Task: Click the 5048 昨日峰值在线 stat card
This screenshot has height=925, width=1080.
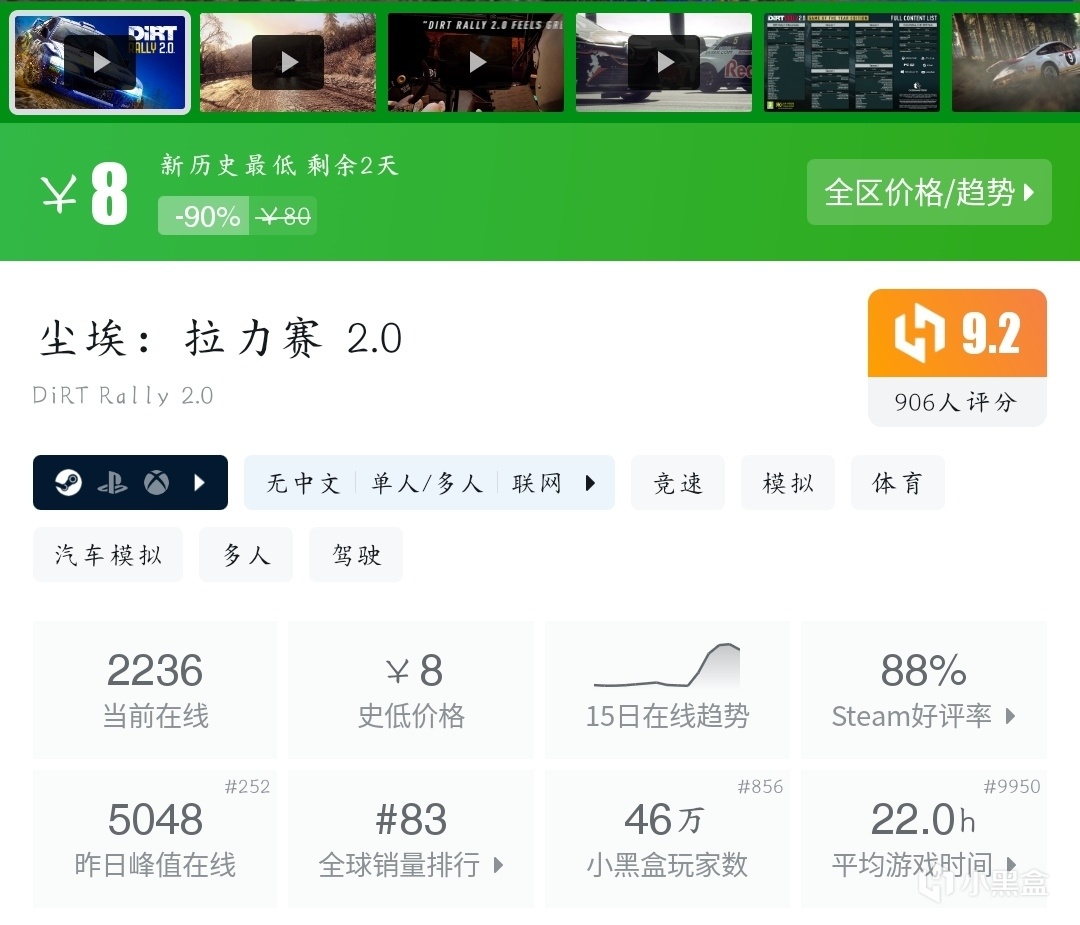Action: point(155,839)
